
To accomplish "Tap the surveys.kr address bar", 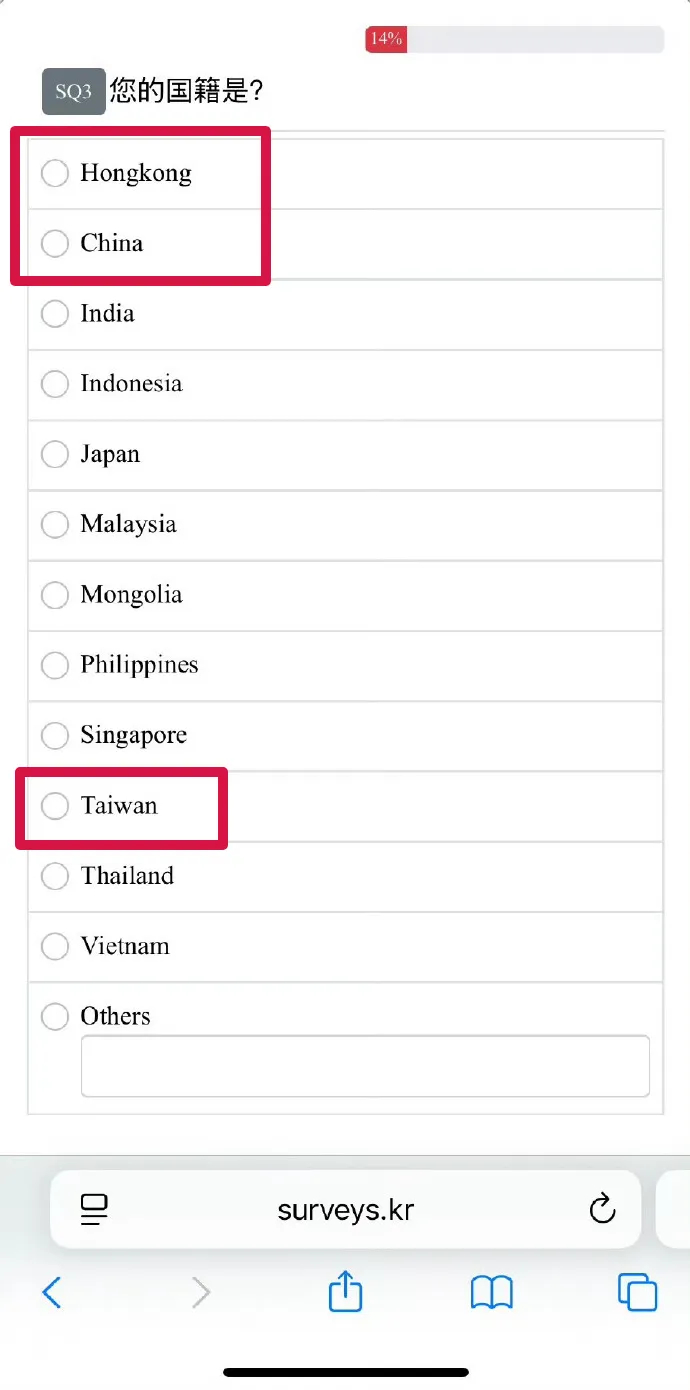I will pyautogui.click(x=345, y=1210).
